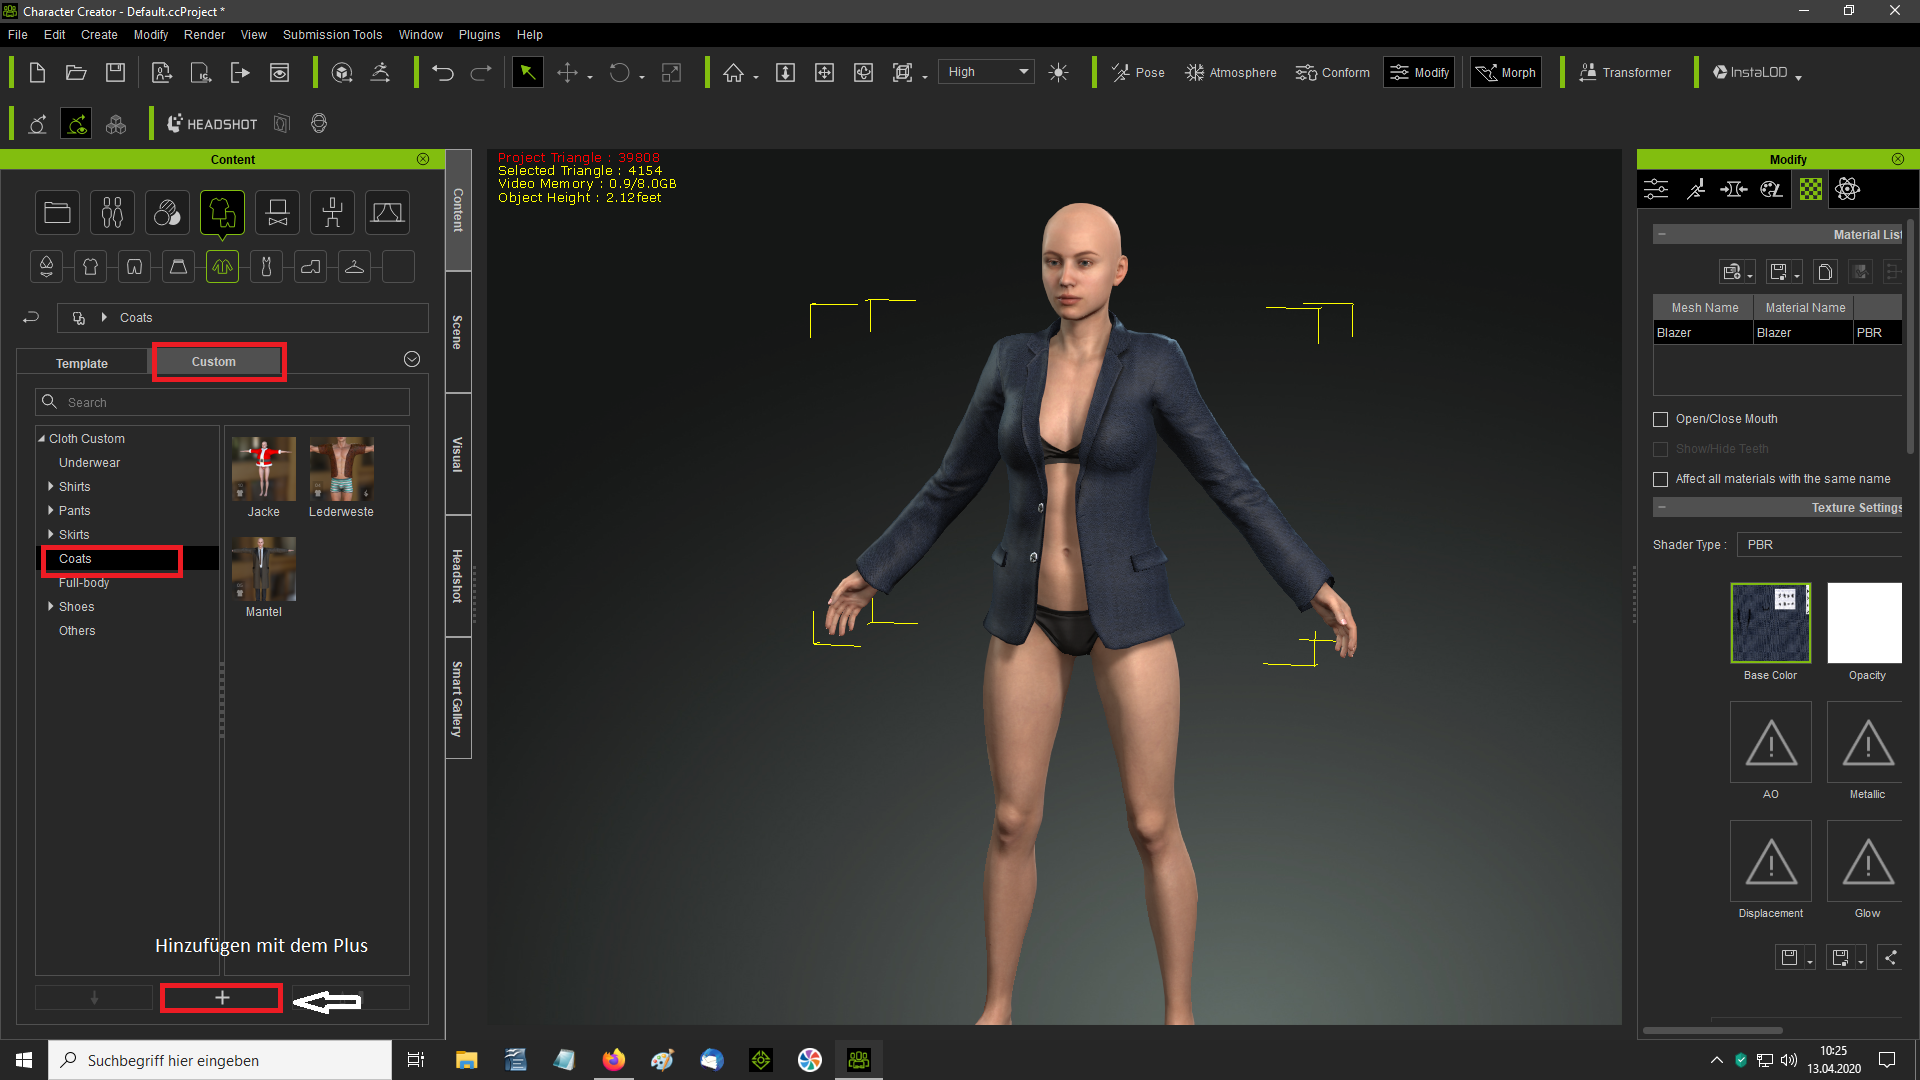This screenshot has width=1920, height=1080.
Task: Click the Base Color texture swatch
Action: point(1770,622)
